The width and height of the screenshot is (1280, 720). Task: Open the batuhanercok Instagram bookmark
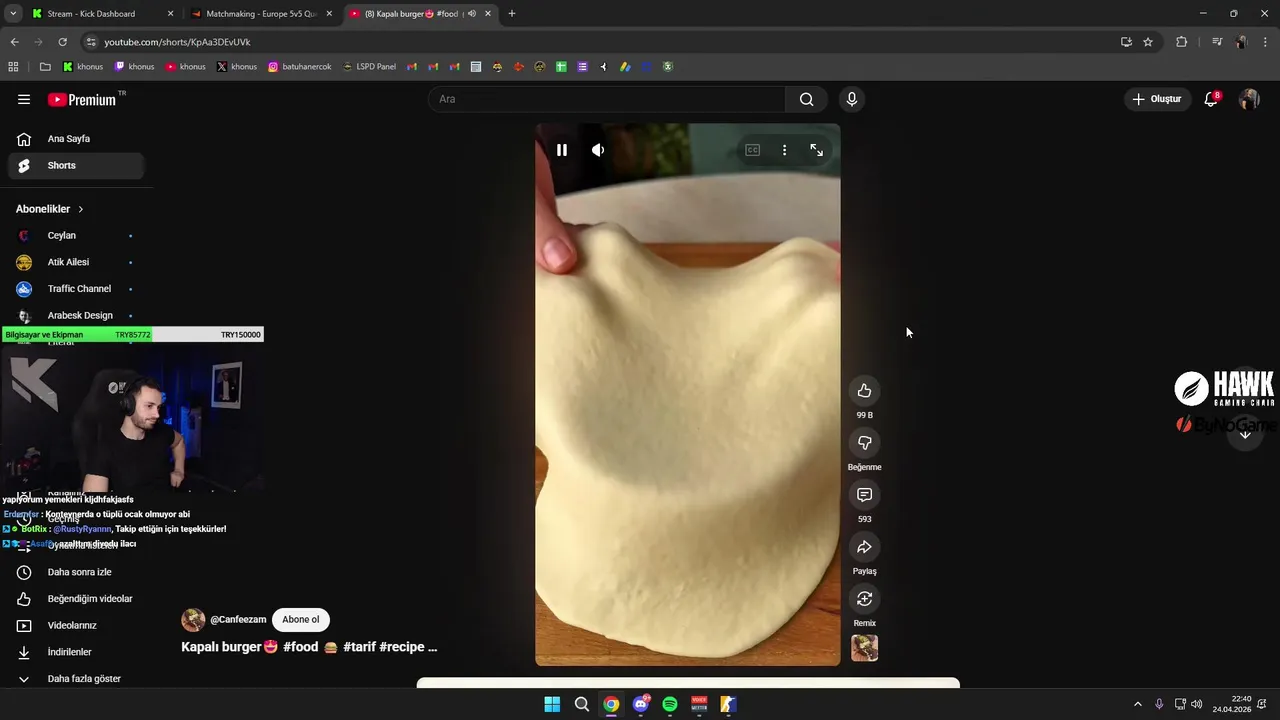[x=302, y=67]
